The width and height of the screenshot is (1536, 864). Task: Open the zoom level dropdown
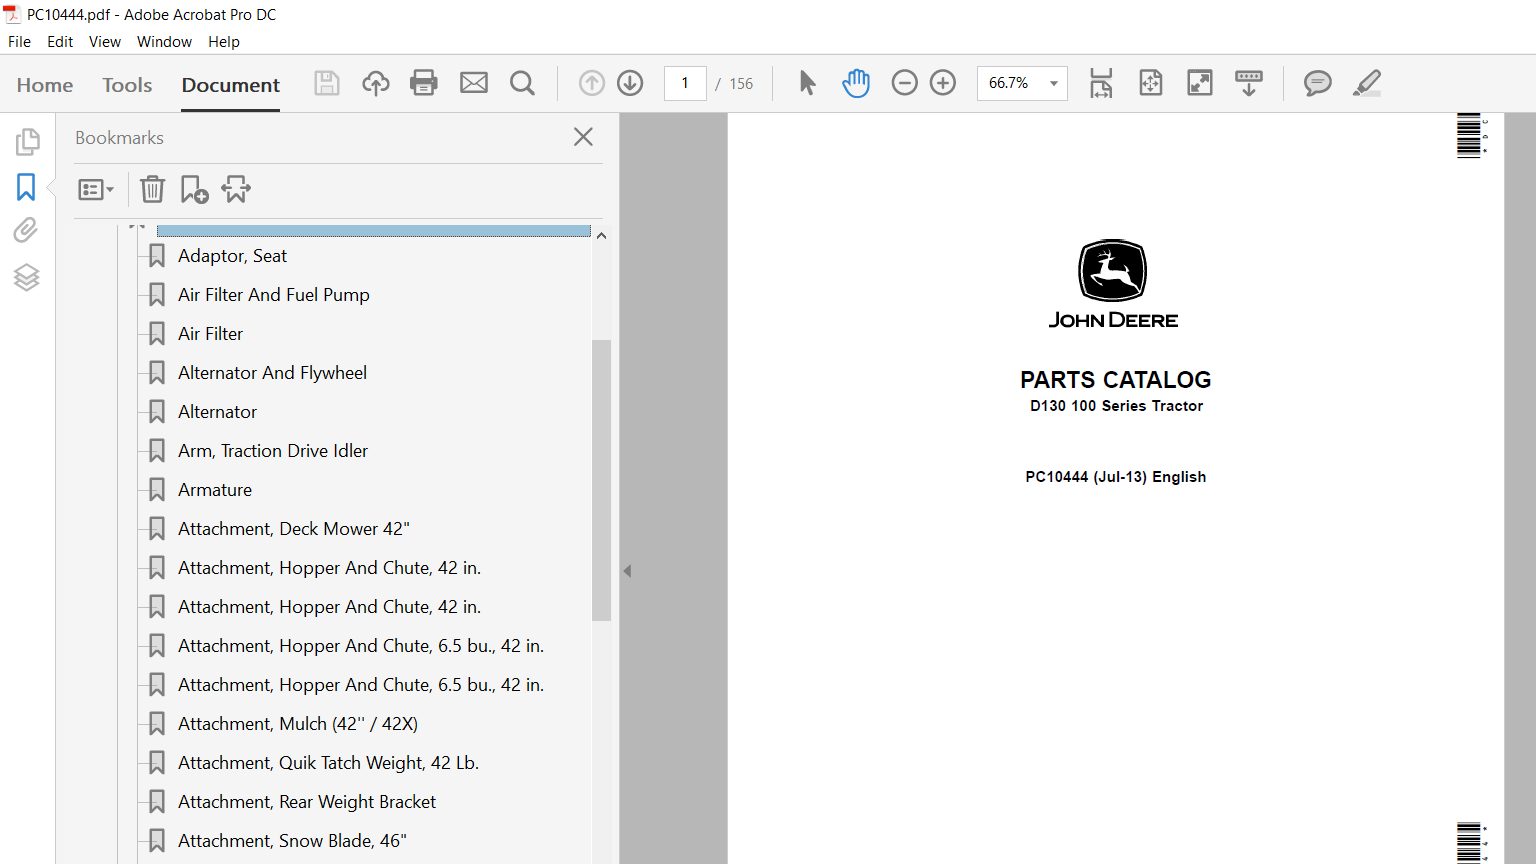click(x=1054, y=83)
